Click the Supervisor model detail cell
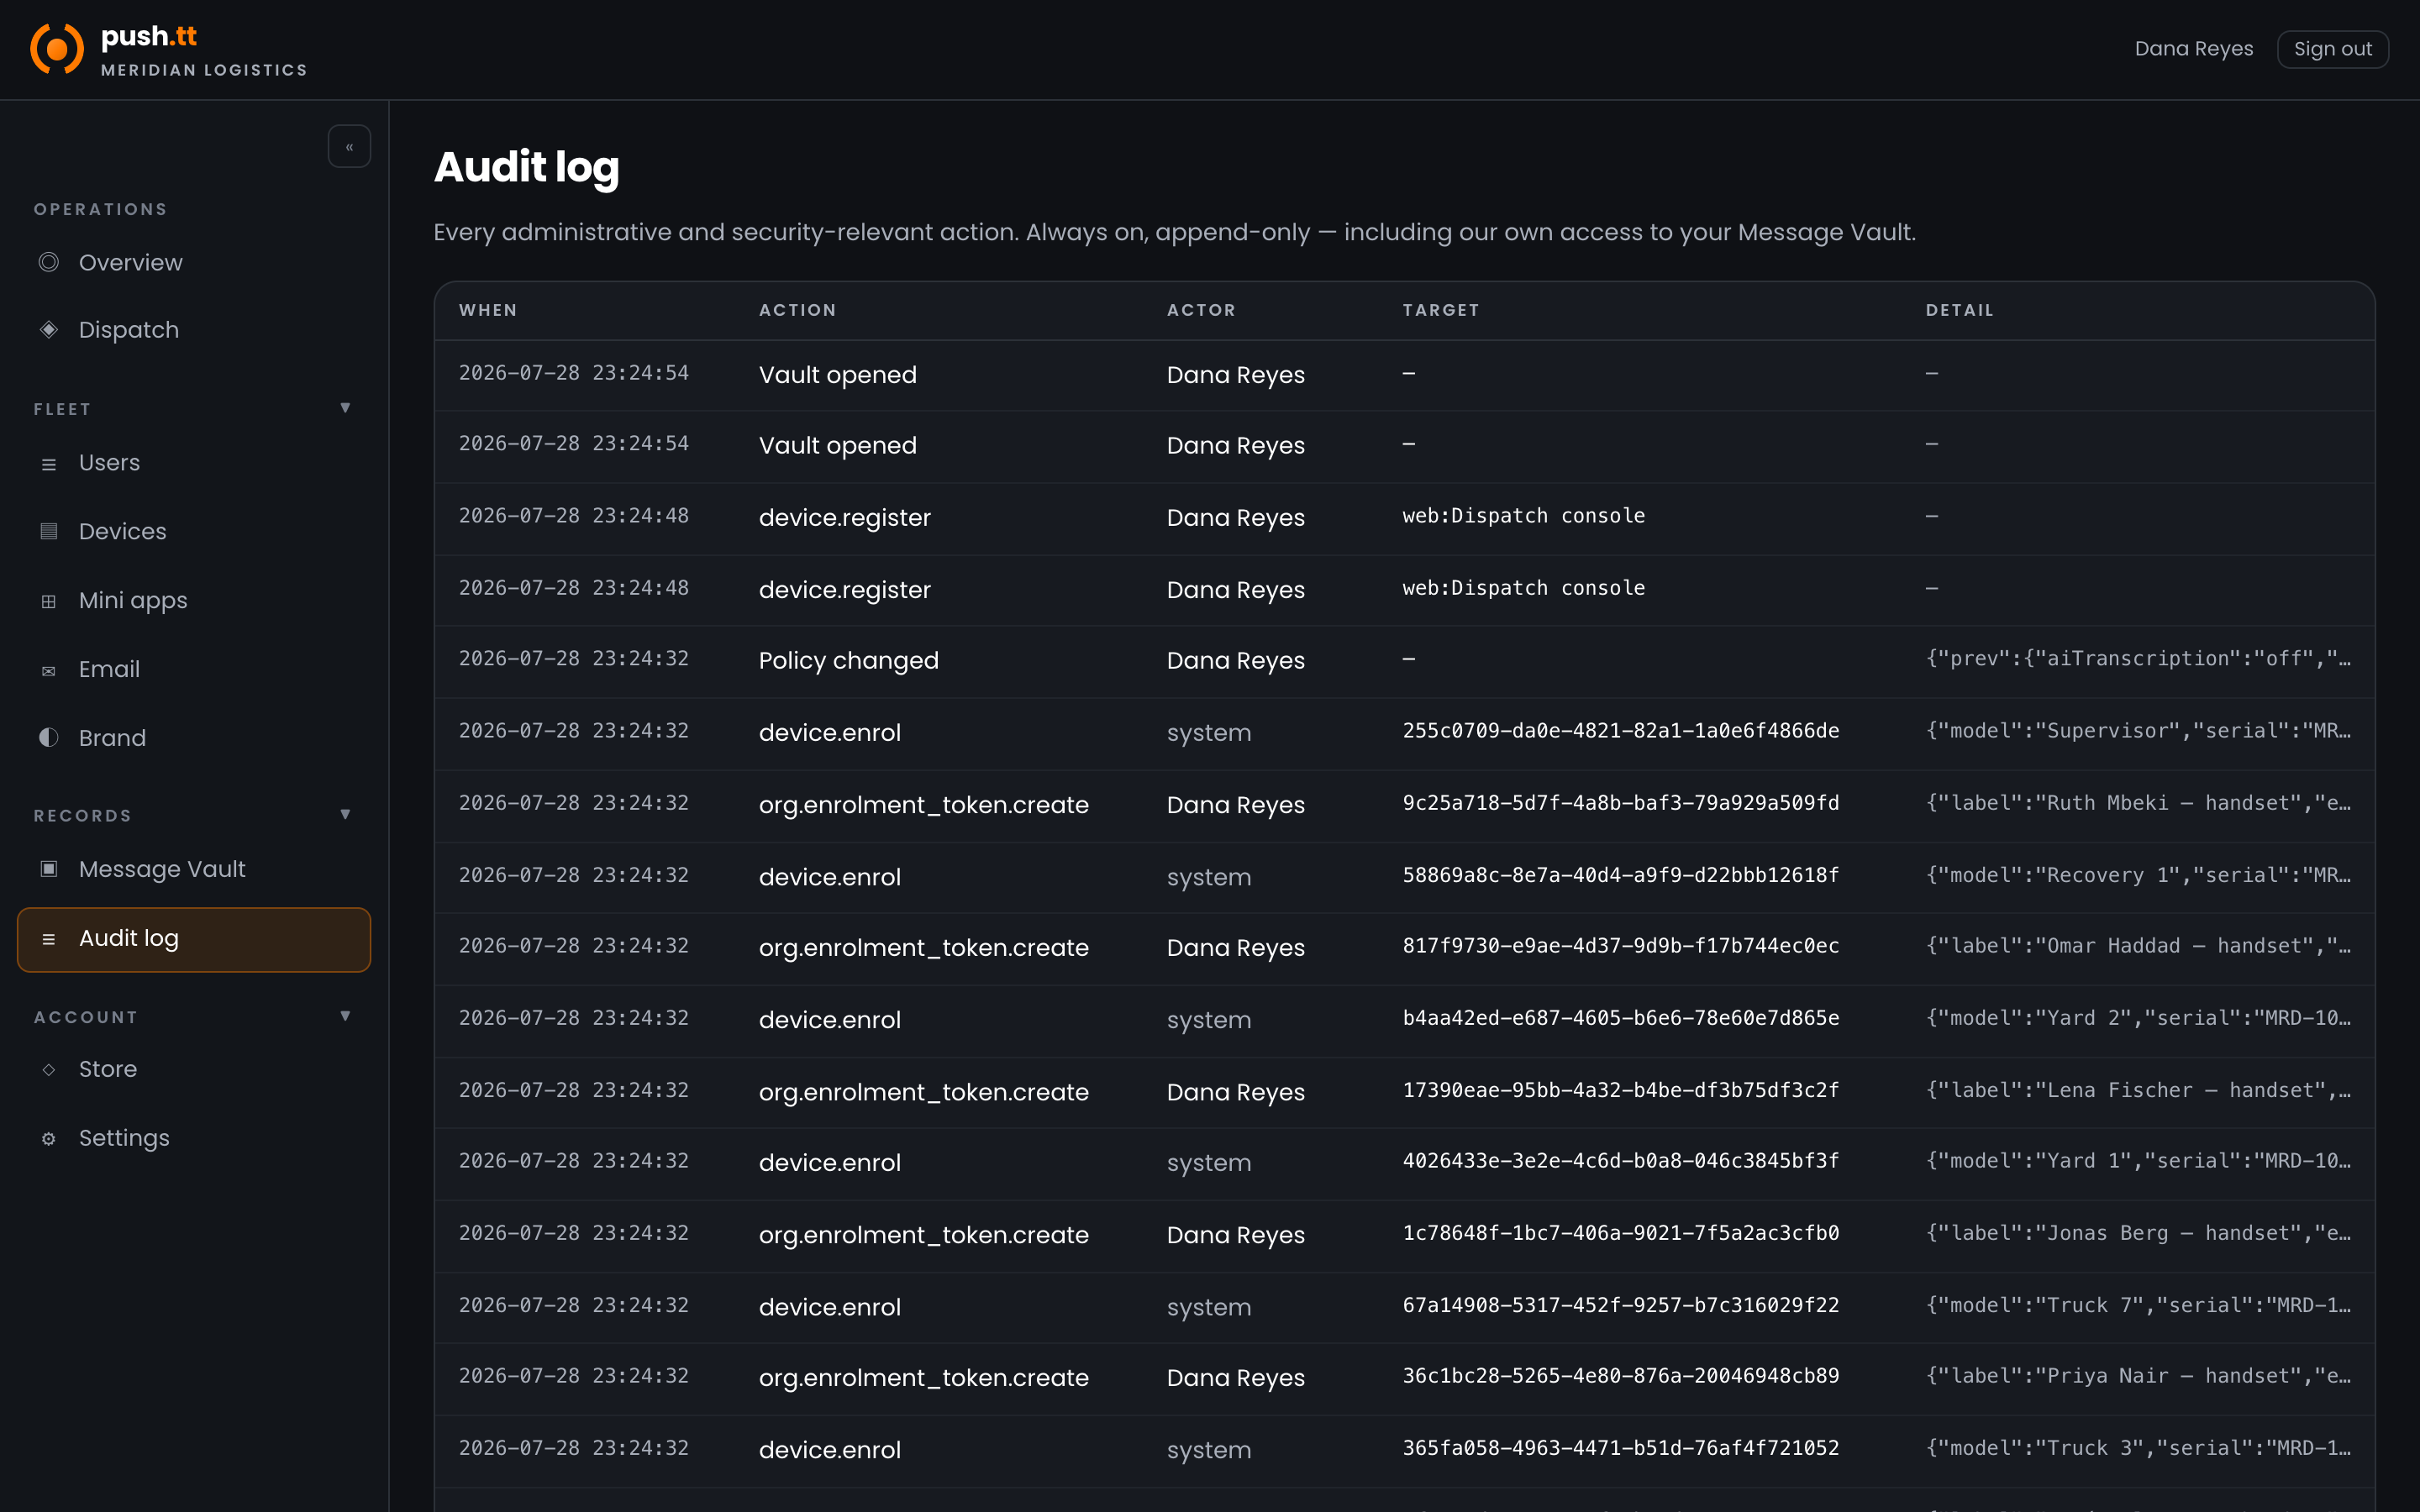The image size is (2420, 1512). pyautogui.click(x=2138, y=730)
